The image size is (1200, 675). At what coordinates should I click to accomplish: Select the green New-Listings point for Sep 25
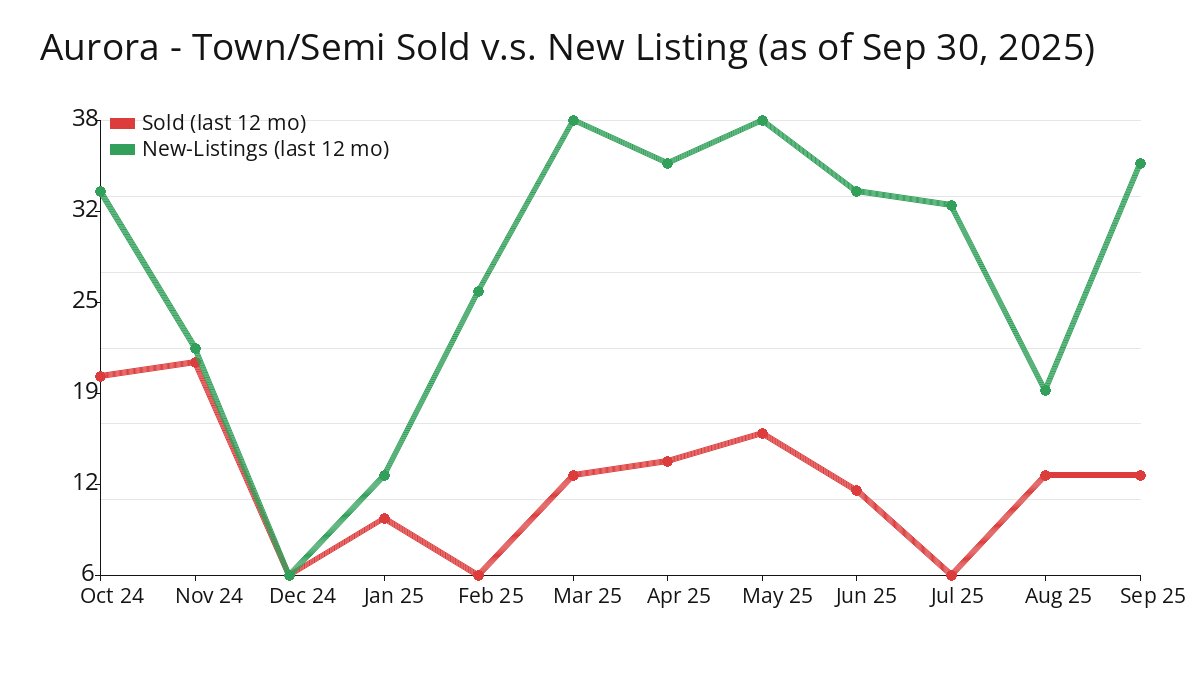coord(1140,163)
